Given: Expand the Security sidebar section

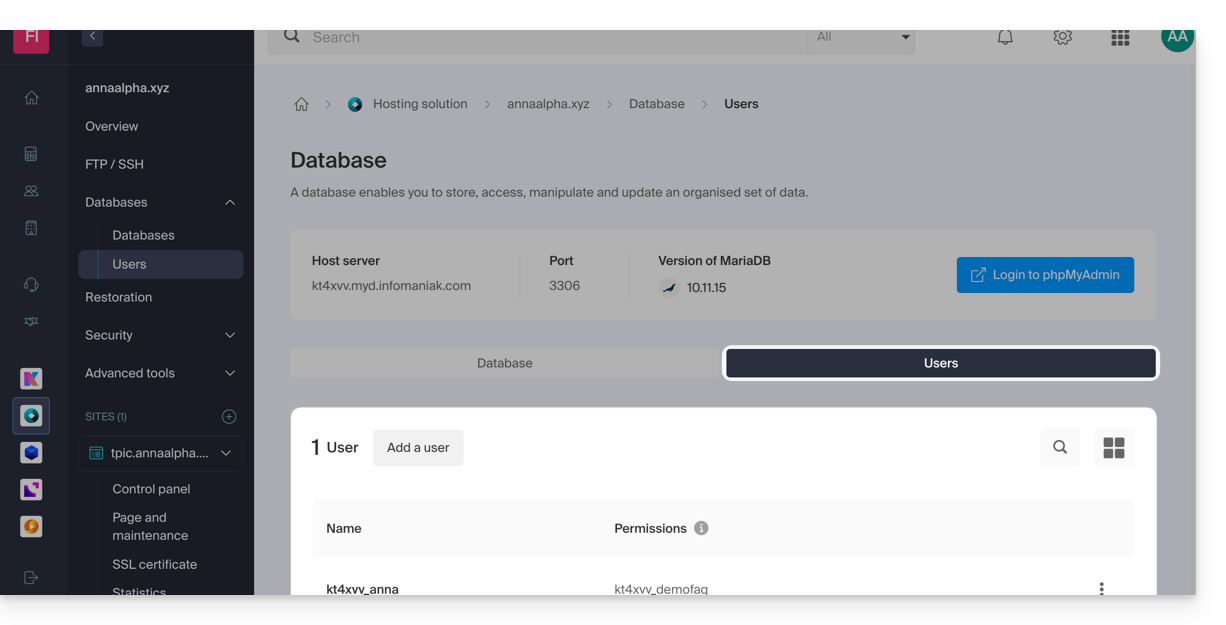Looking at the screenshot, I should 230,335.
